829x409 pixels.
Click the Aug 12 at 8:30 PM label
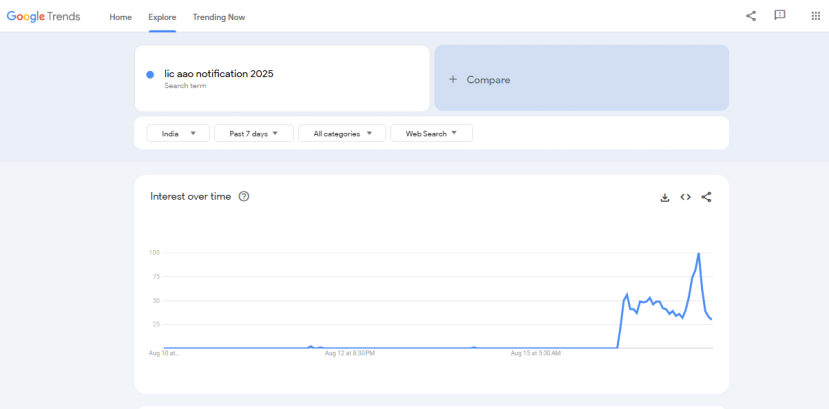coord(349,353)
